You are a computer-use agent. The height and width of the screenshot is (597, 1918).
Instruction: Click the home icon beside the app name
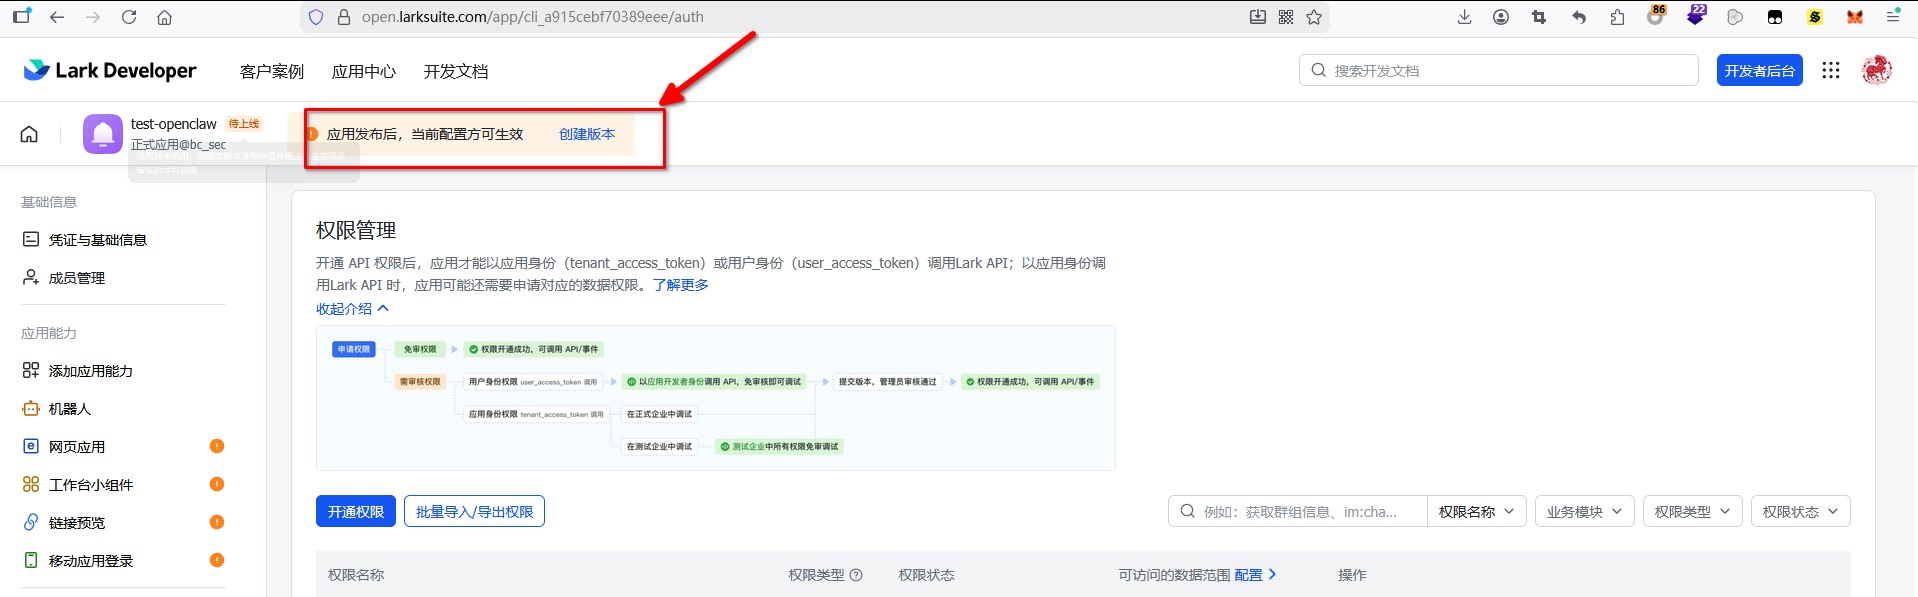(29, 134)
